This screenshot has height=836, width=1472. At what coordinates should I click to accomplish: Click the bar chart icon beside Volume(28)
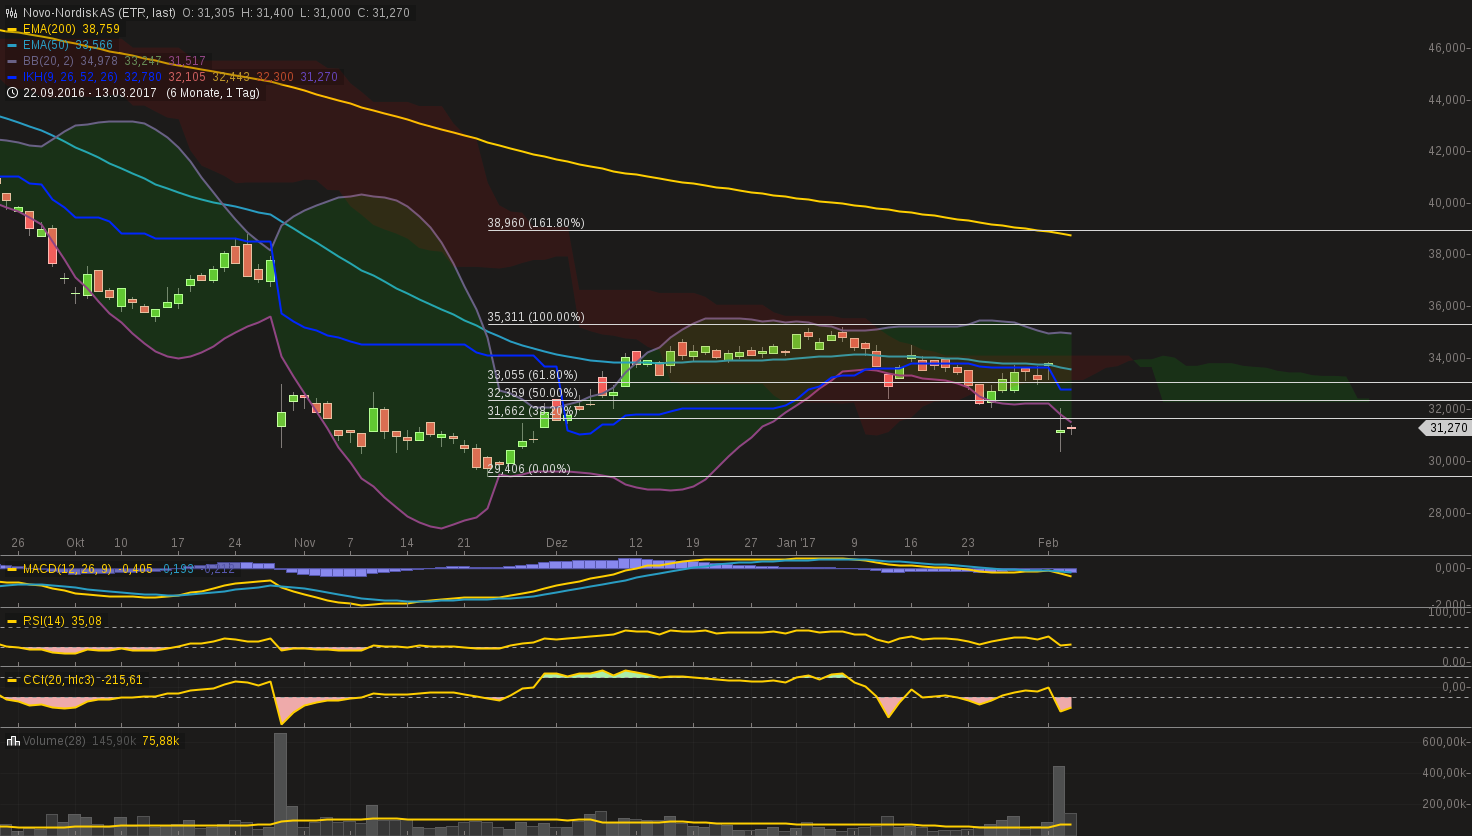(x=13, y=741)
